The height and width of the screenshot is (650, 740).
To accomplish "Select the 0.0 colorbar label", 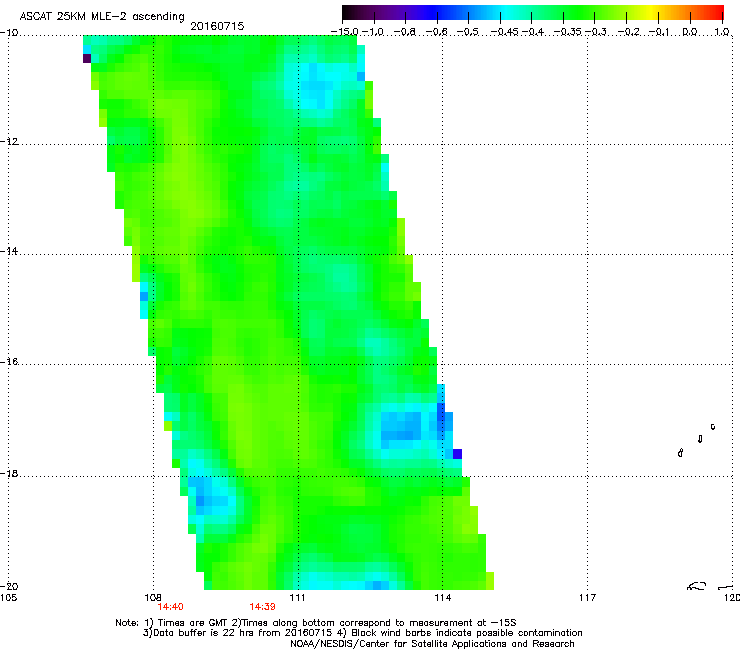I will [x=690, y=32].
